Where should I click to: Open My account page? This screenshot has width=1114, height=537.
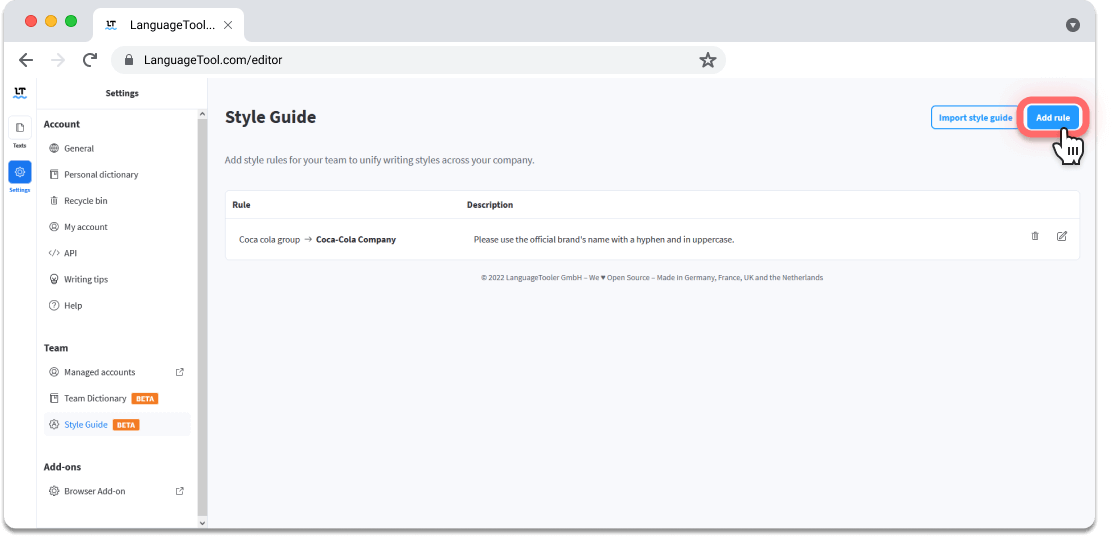click(x=85, y=227)
